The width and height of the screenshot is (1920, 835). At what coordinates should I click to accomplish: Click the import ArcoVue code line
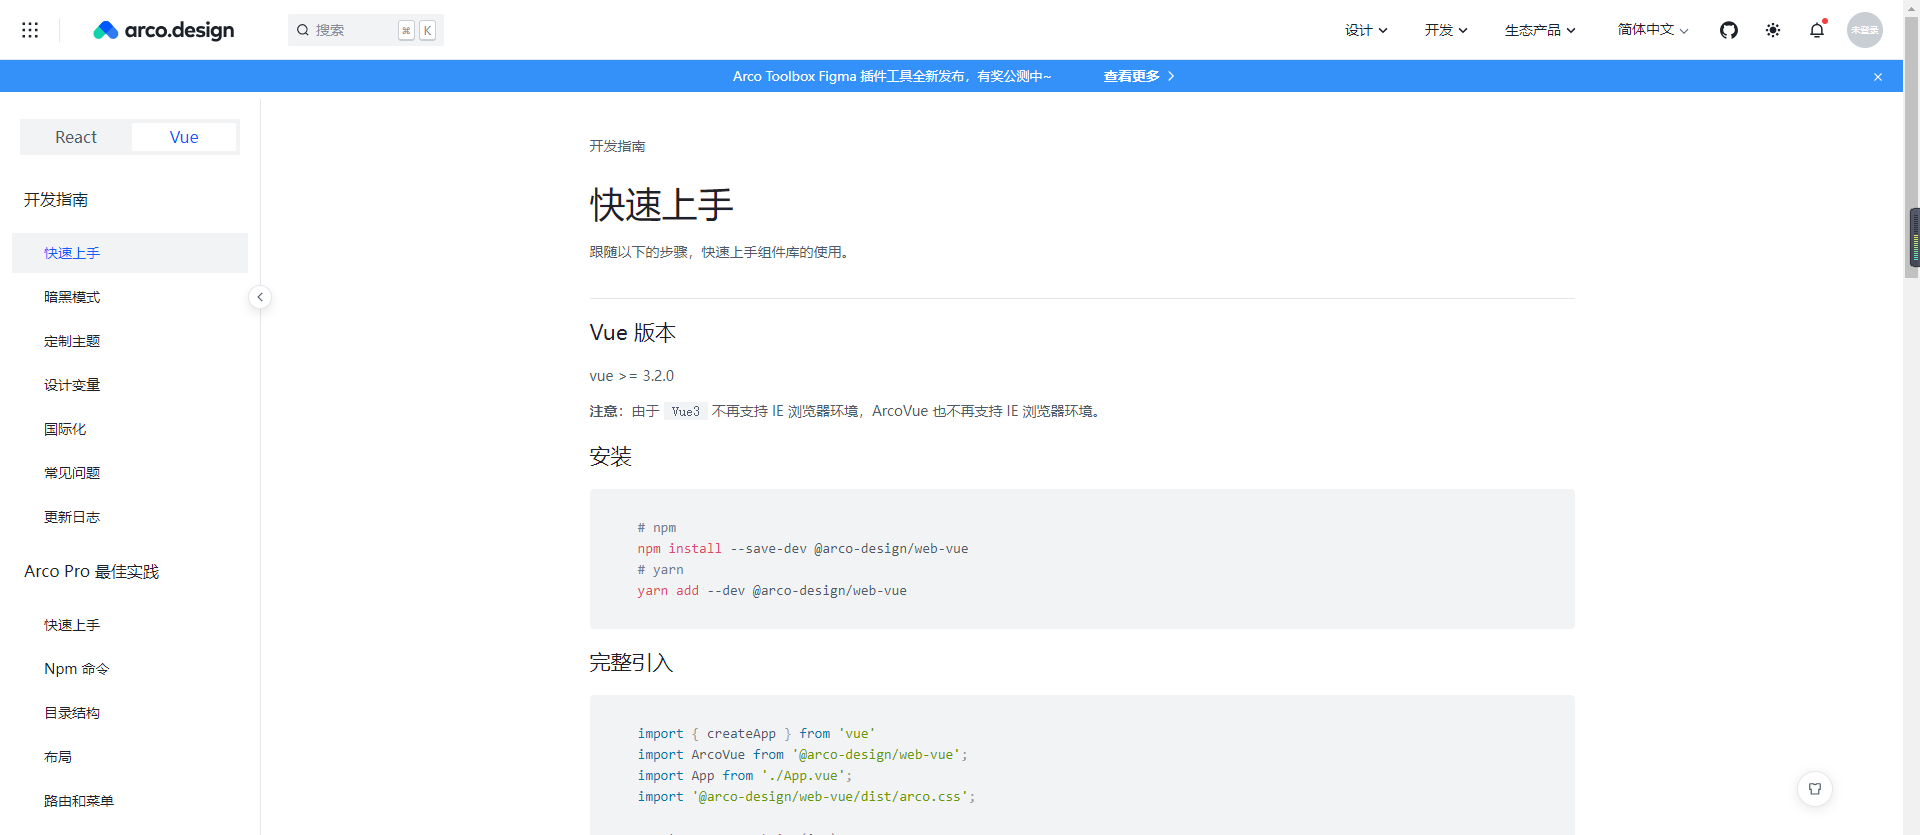pyautogui.click(x=803, y=755)
